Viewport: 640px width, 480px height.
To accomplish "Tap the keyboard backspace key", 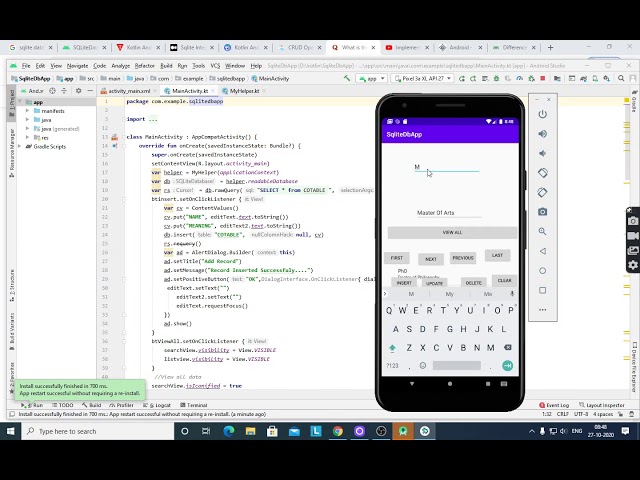I will pos(508,347).
